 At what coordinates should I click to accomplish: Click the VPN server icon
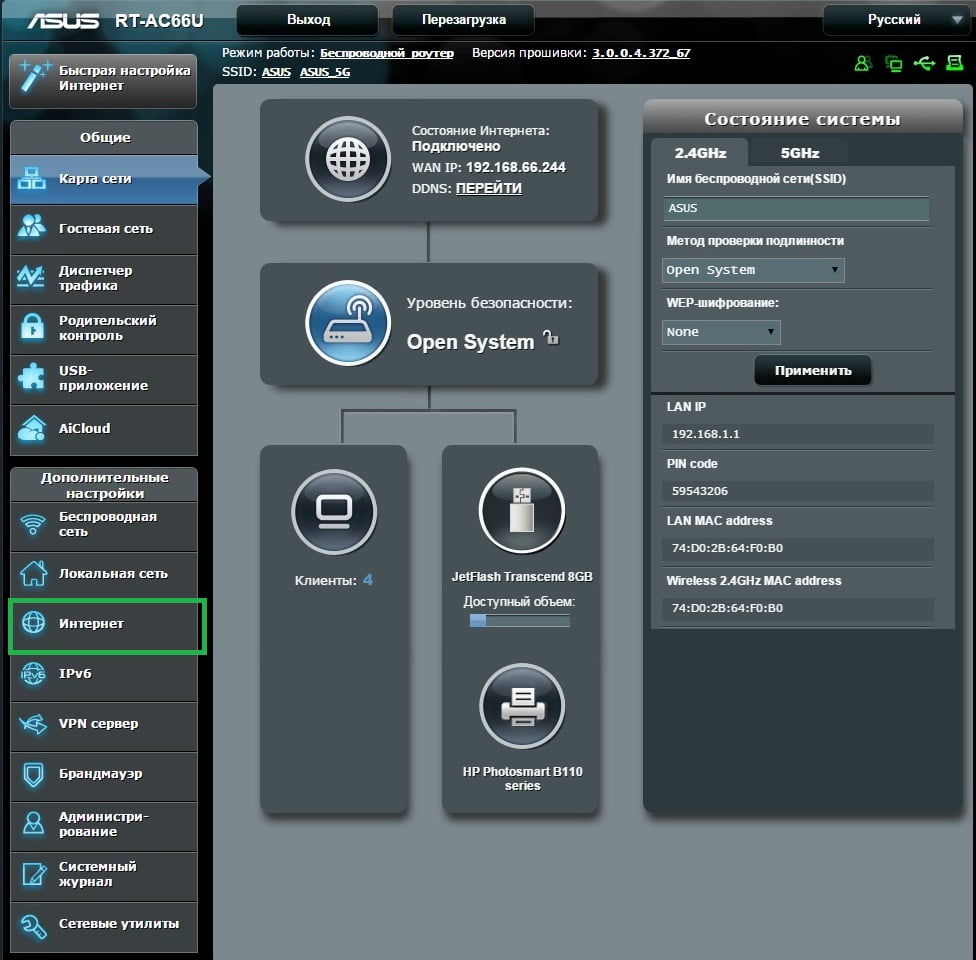[x=33, y=723]
